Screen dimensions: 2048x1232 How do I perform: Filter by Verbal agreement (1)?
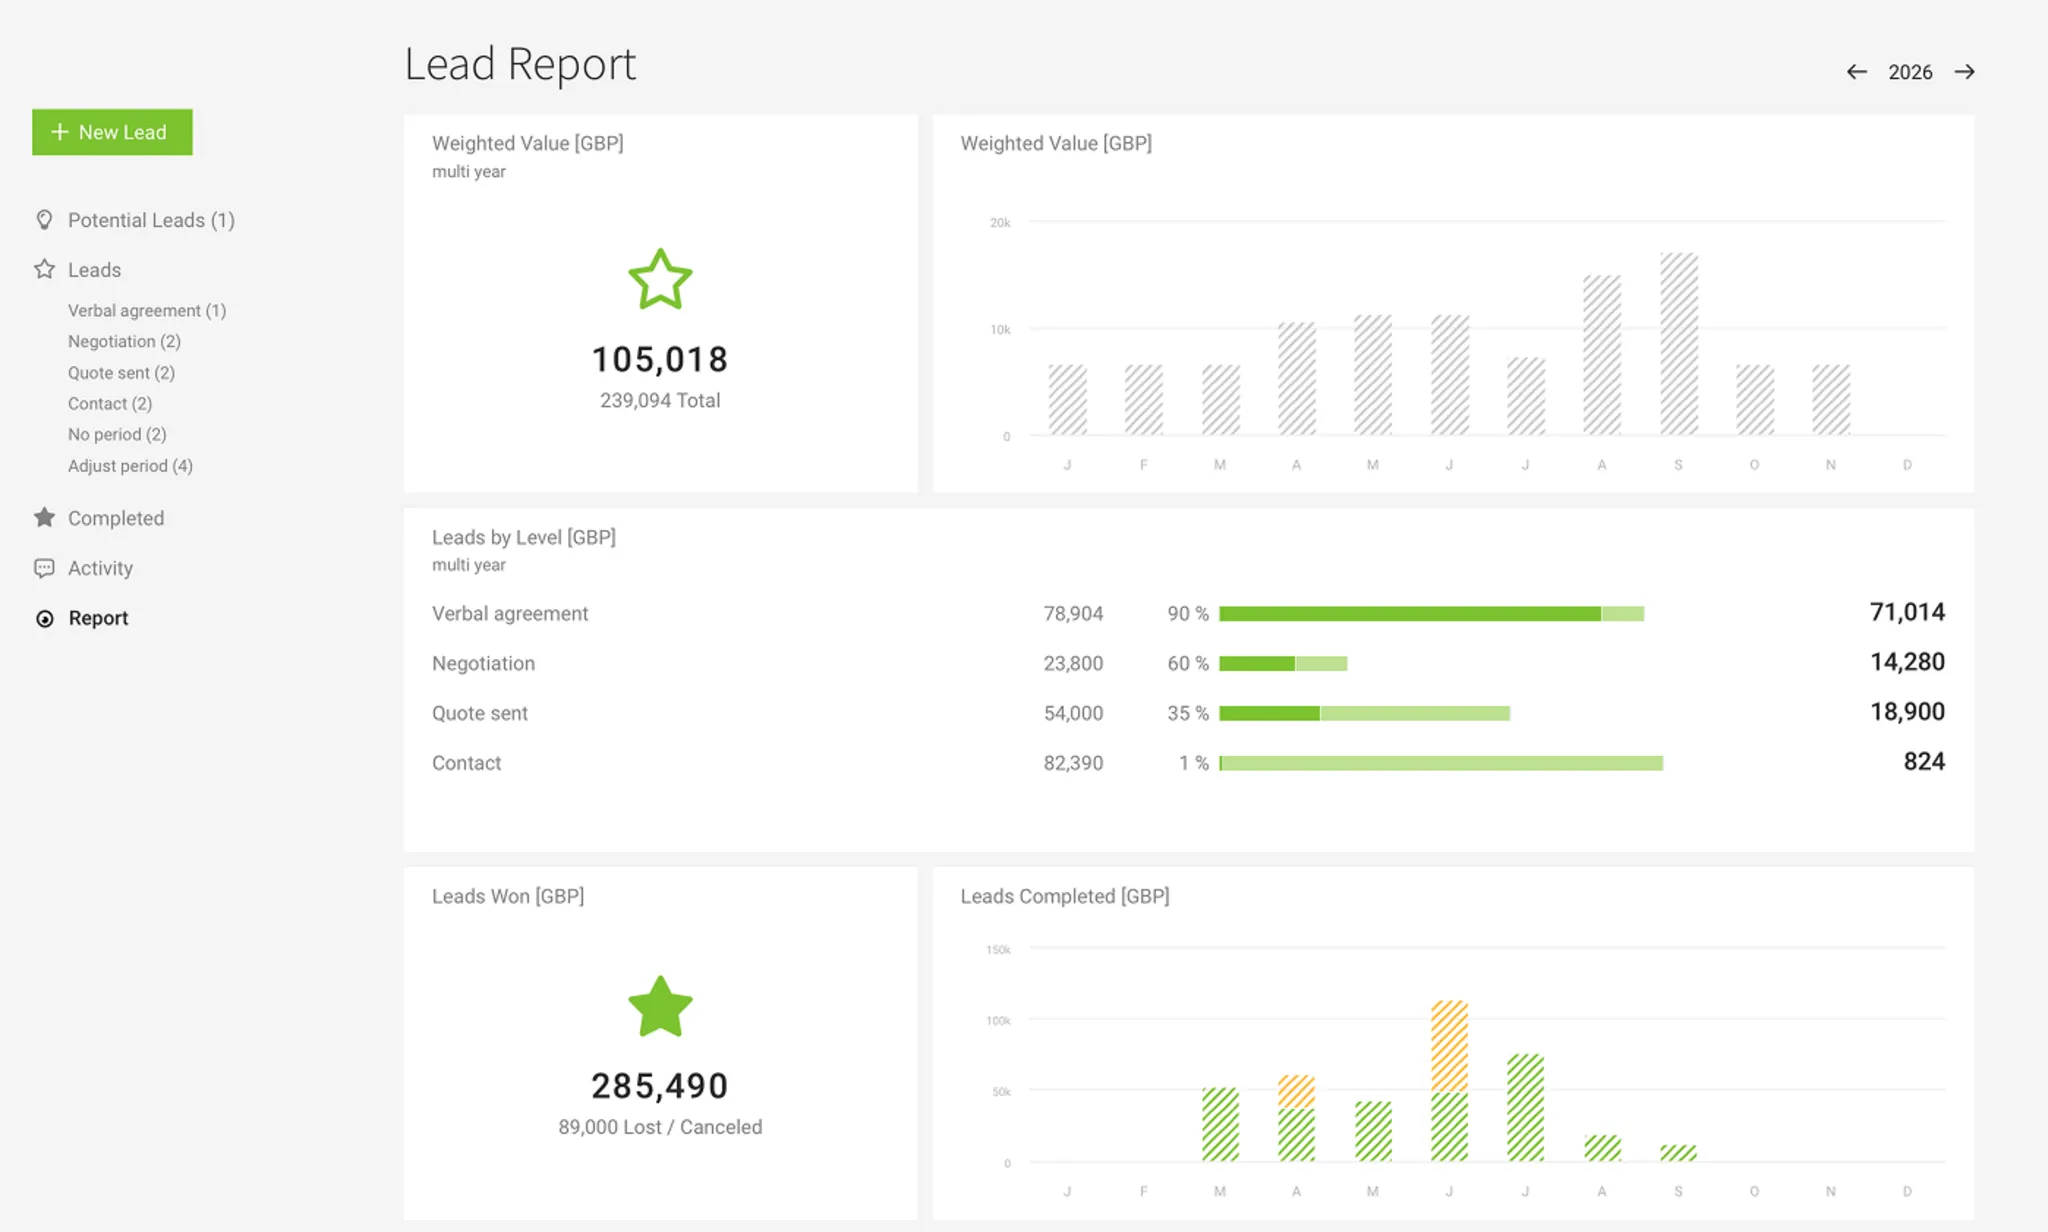(x=147, y=311)
